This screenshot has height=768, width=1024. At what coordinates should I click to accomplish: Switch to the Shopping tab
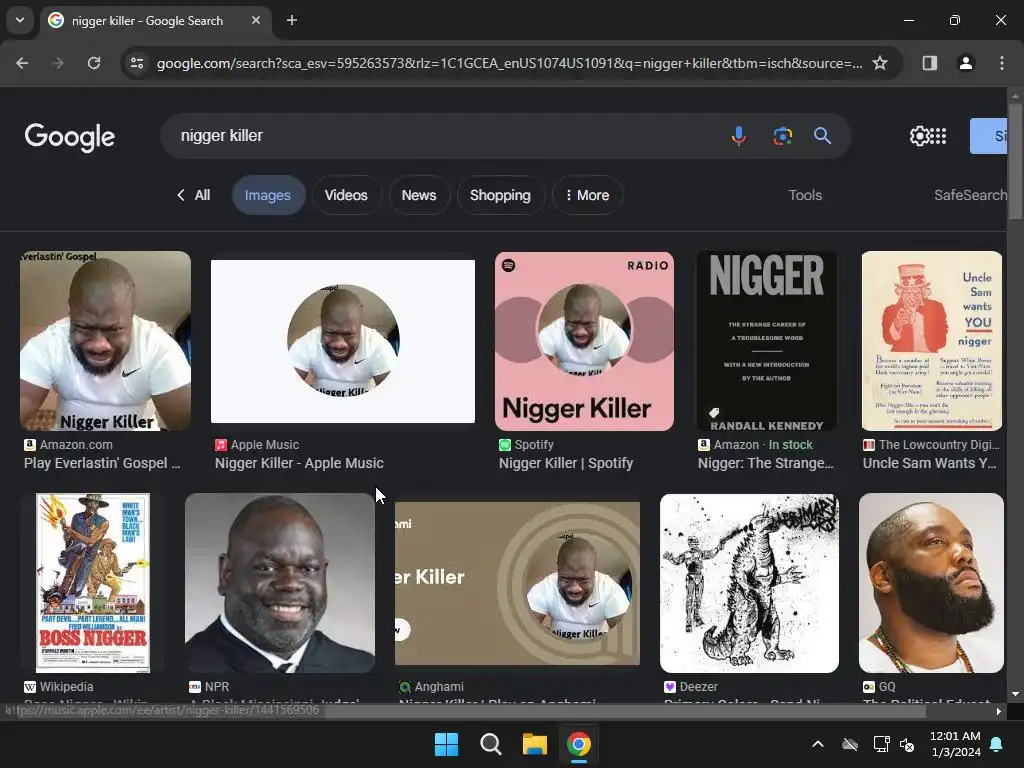[x=500, y=195]
